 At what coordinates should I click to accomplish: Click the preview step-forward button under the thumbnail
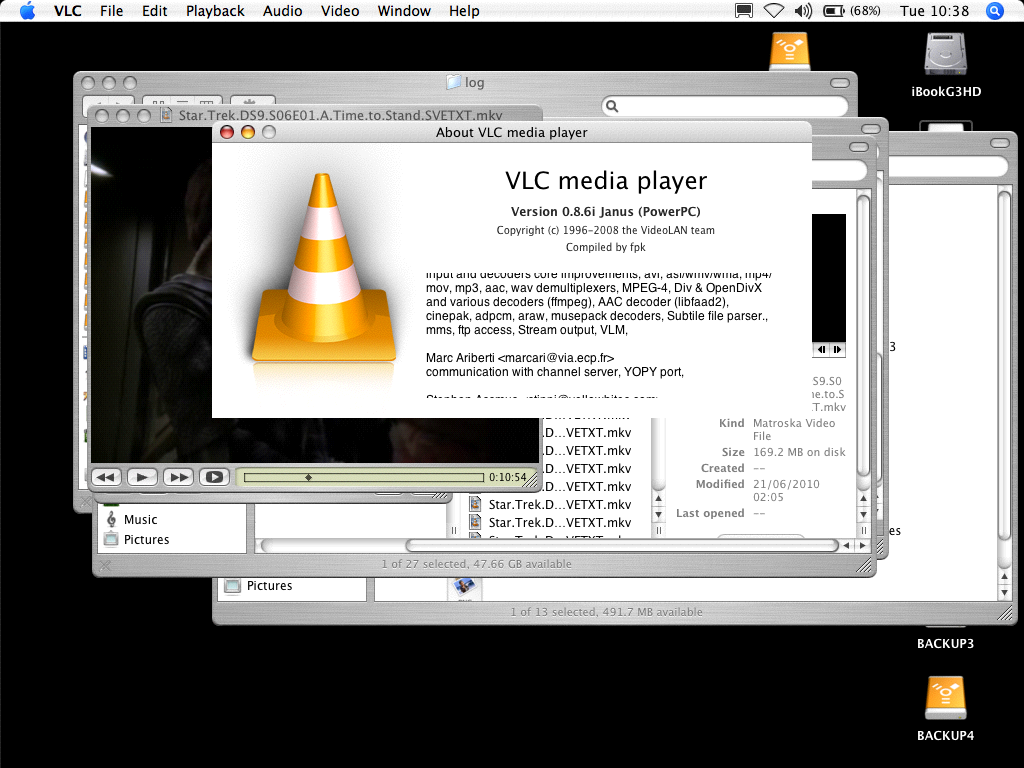(x=837, y=349)
